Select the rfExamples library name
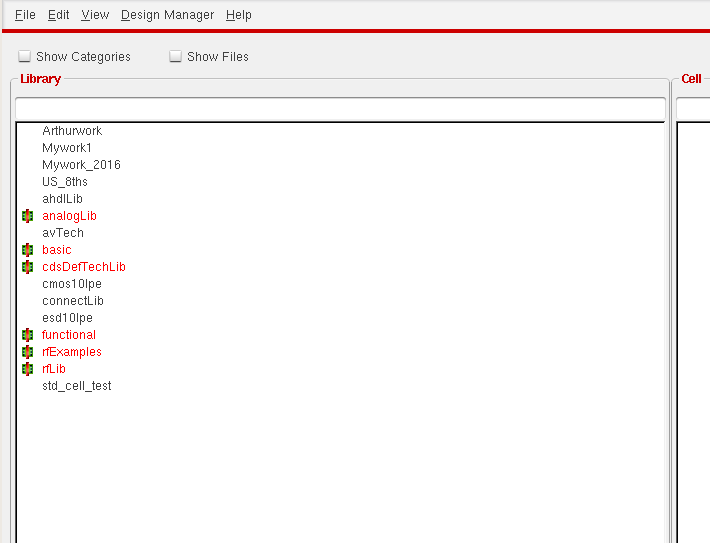 click(72, 352)
